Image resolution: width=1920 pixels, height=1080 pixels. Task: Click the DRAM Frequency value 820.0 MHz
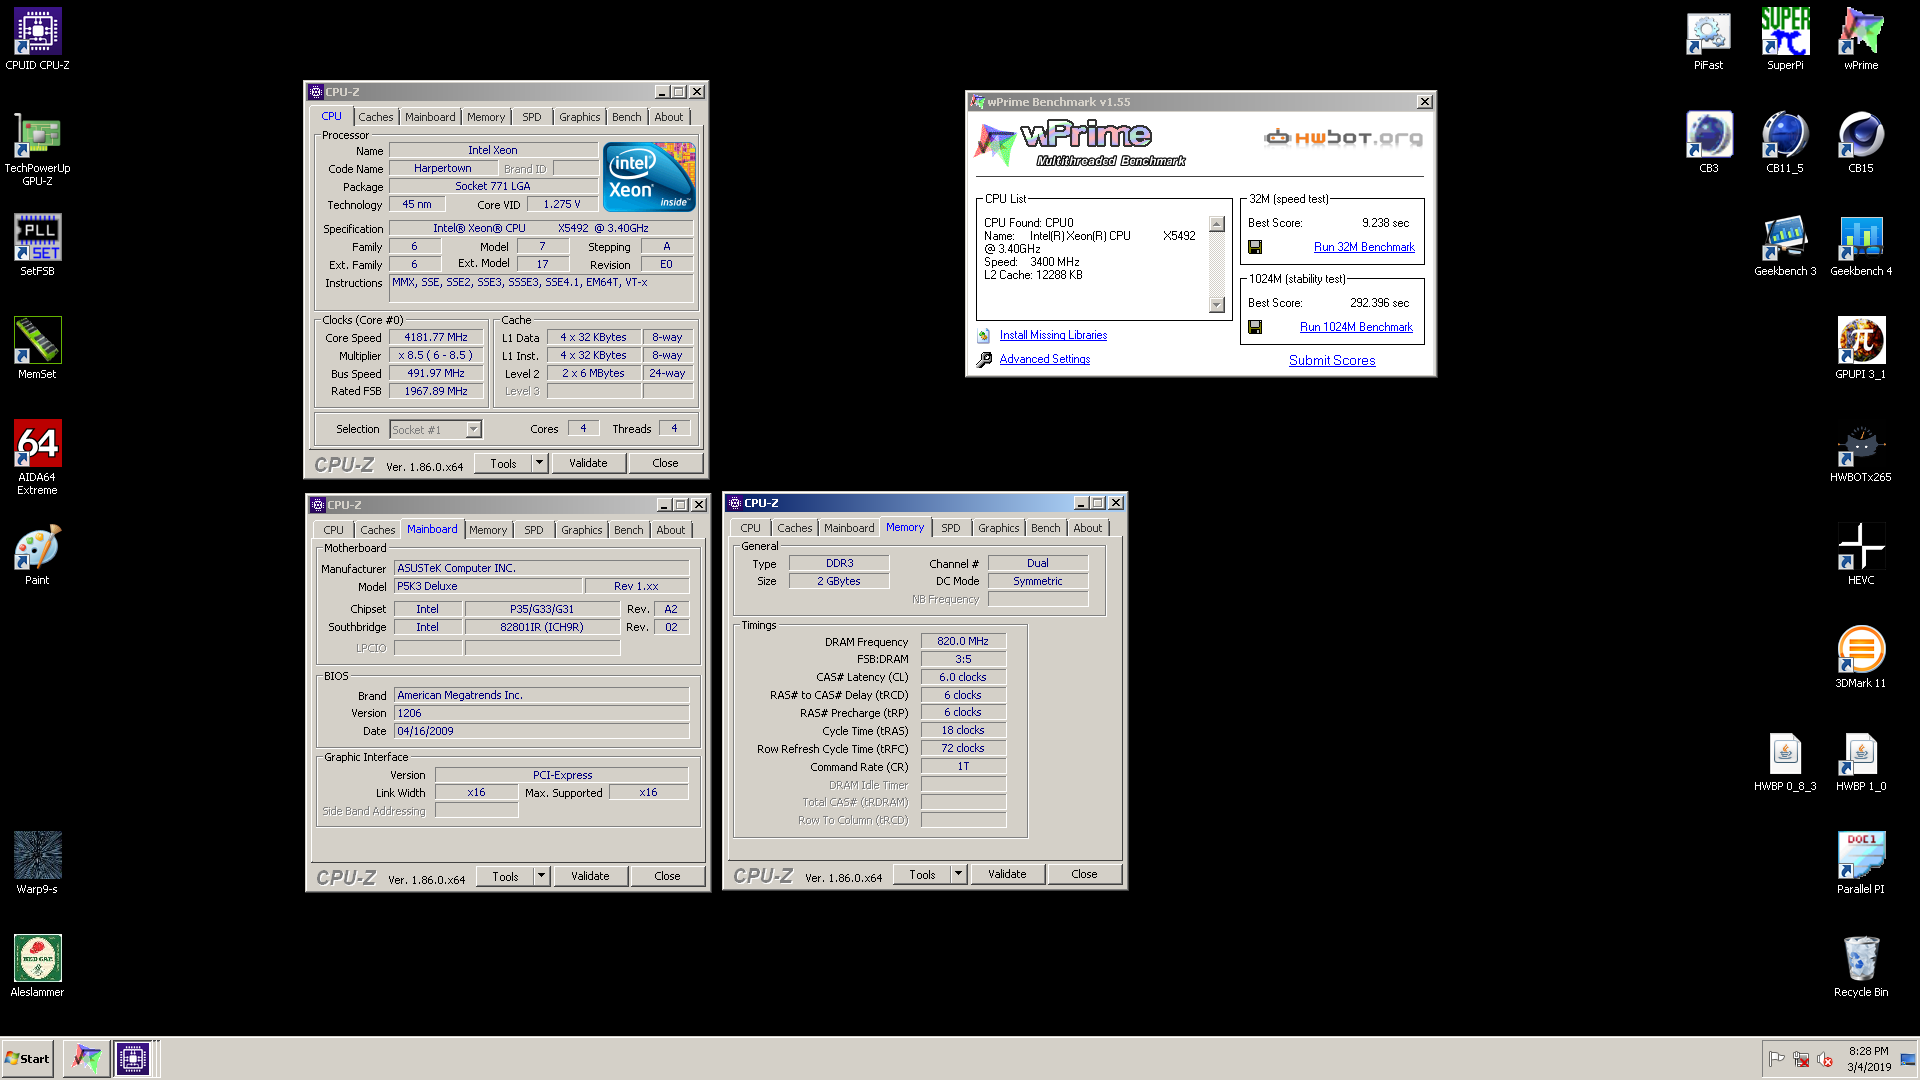pos(963,641)
